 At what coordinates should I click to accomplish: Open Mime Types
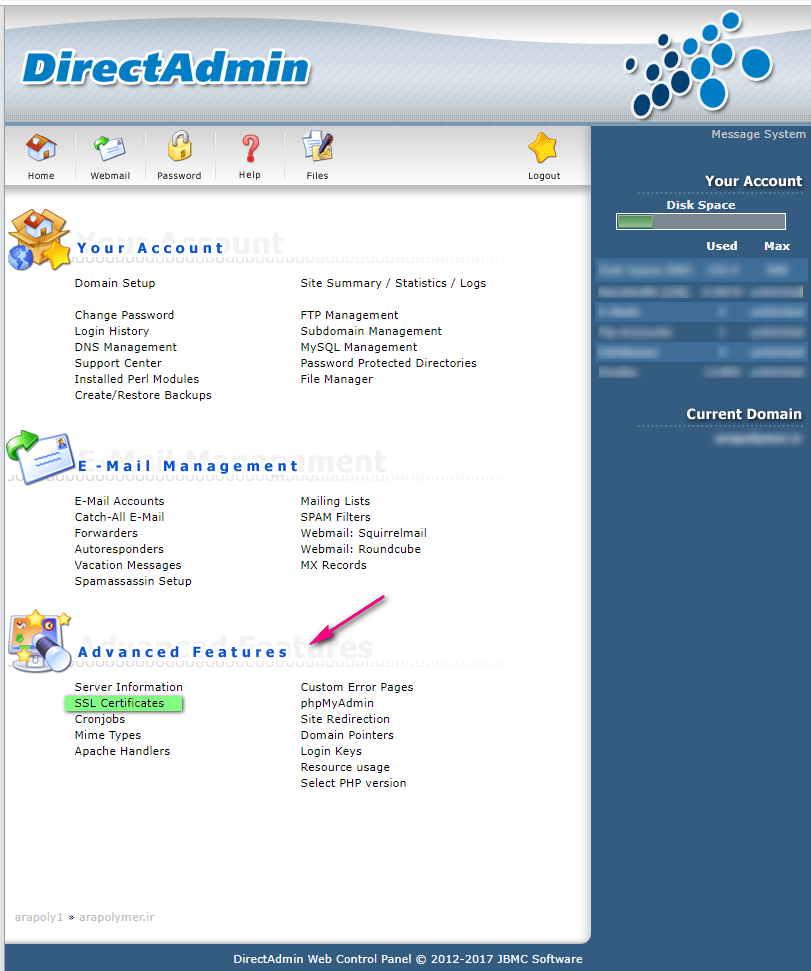(108, 735)
